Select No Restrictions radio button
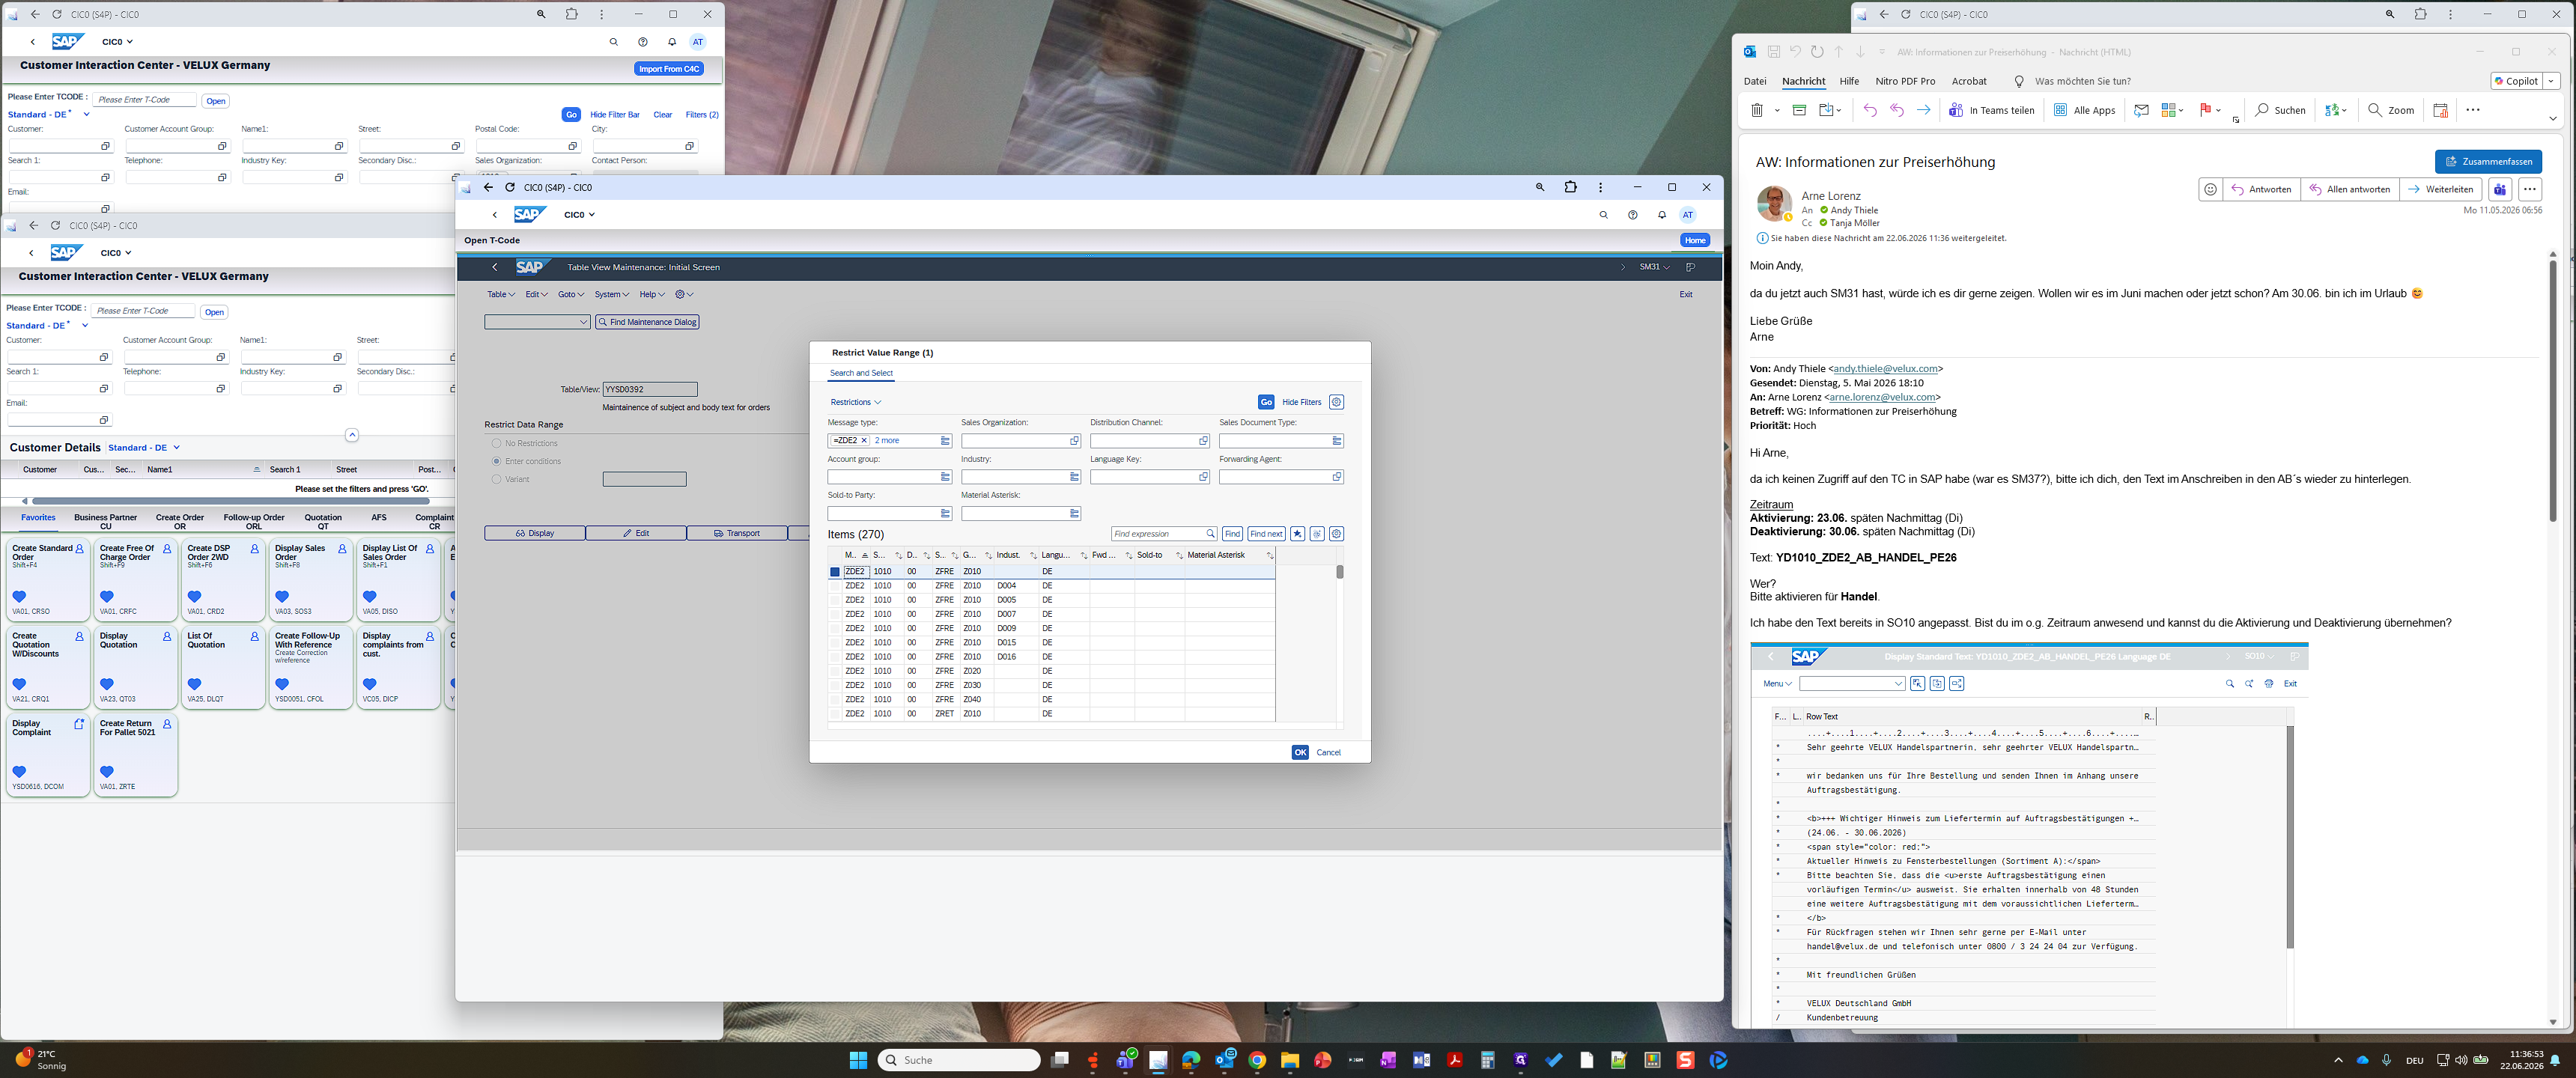Viewport: 2576px width, 1078px height. click(496, 443)
